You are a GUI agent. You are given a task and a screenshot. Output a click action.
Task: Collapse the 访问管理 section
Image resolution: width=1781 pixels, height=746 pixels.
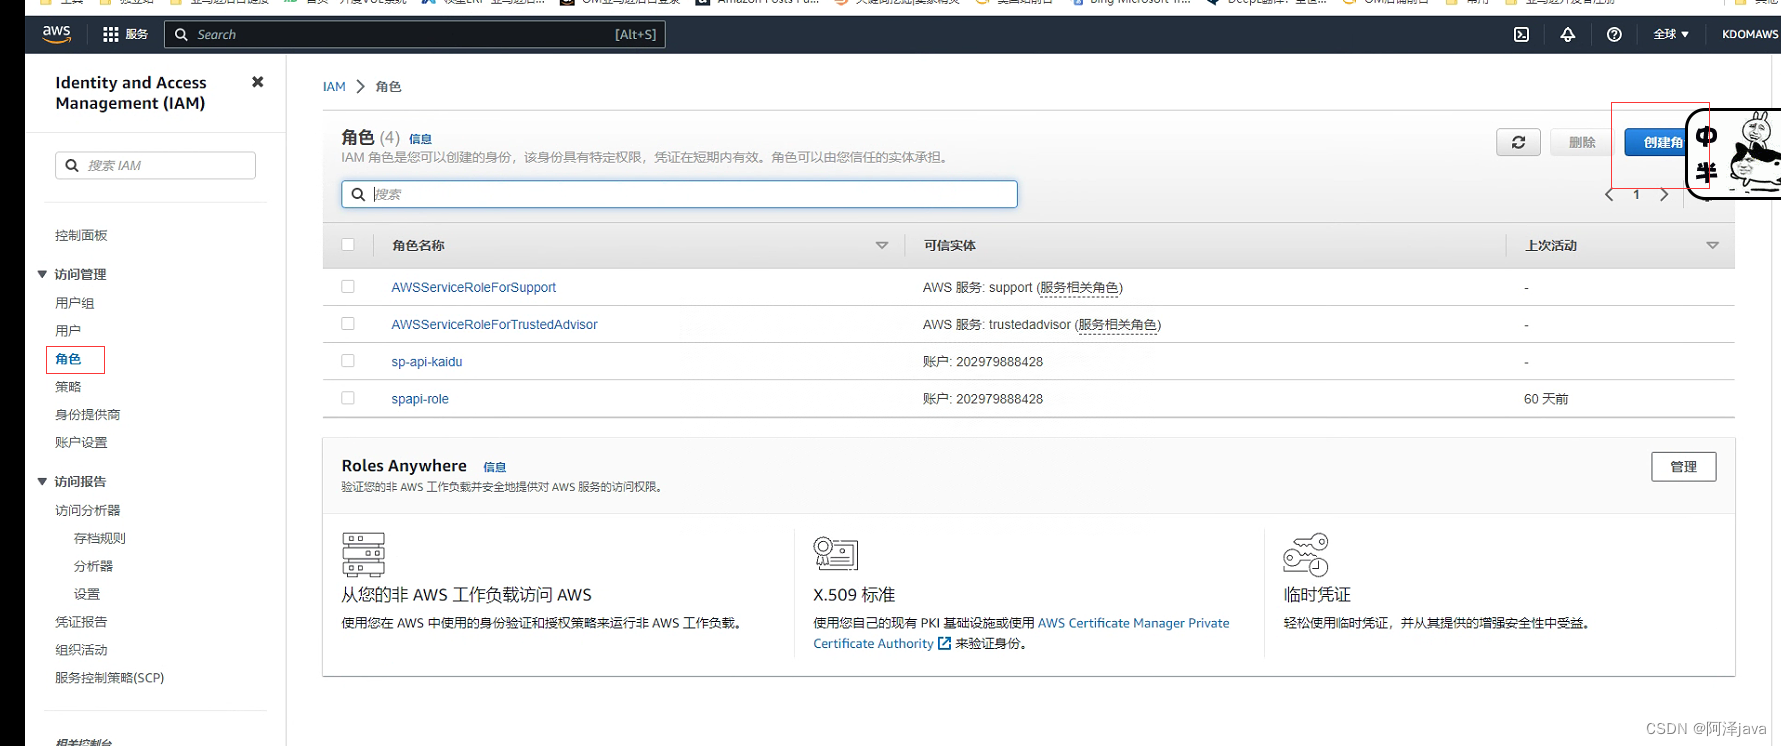(x=42, y=274)
